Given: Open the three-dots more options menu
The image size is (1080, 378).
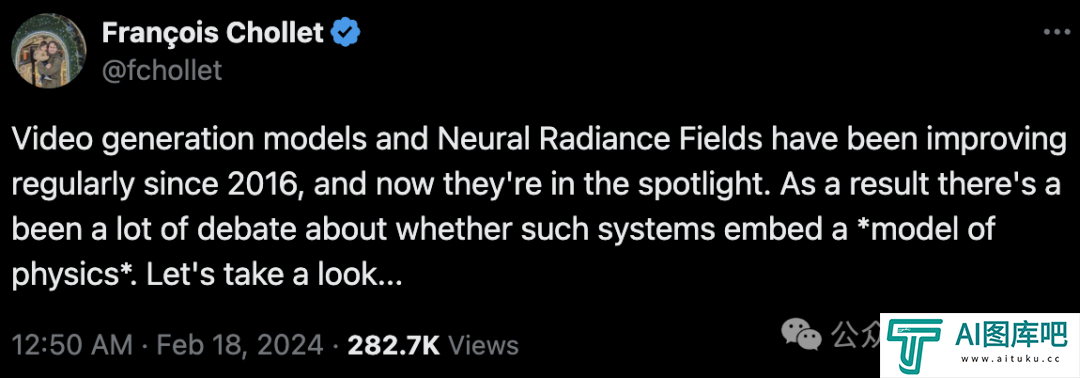Looking at the screenshot, I should 1055,32.
